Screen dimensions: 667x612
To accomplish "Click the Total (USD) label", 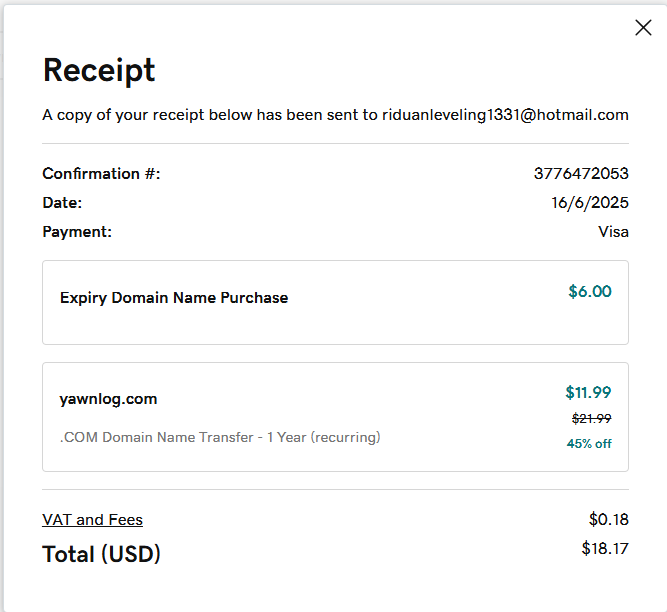I will [101, 554].
